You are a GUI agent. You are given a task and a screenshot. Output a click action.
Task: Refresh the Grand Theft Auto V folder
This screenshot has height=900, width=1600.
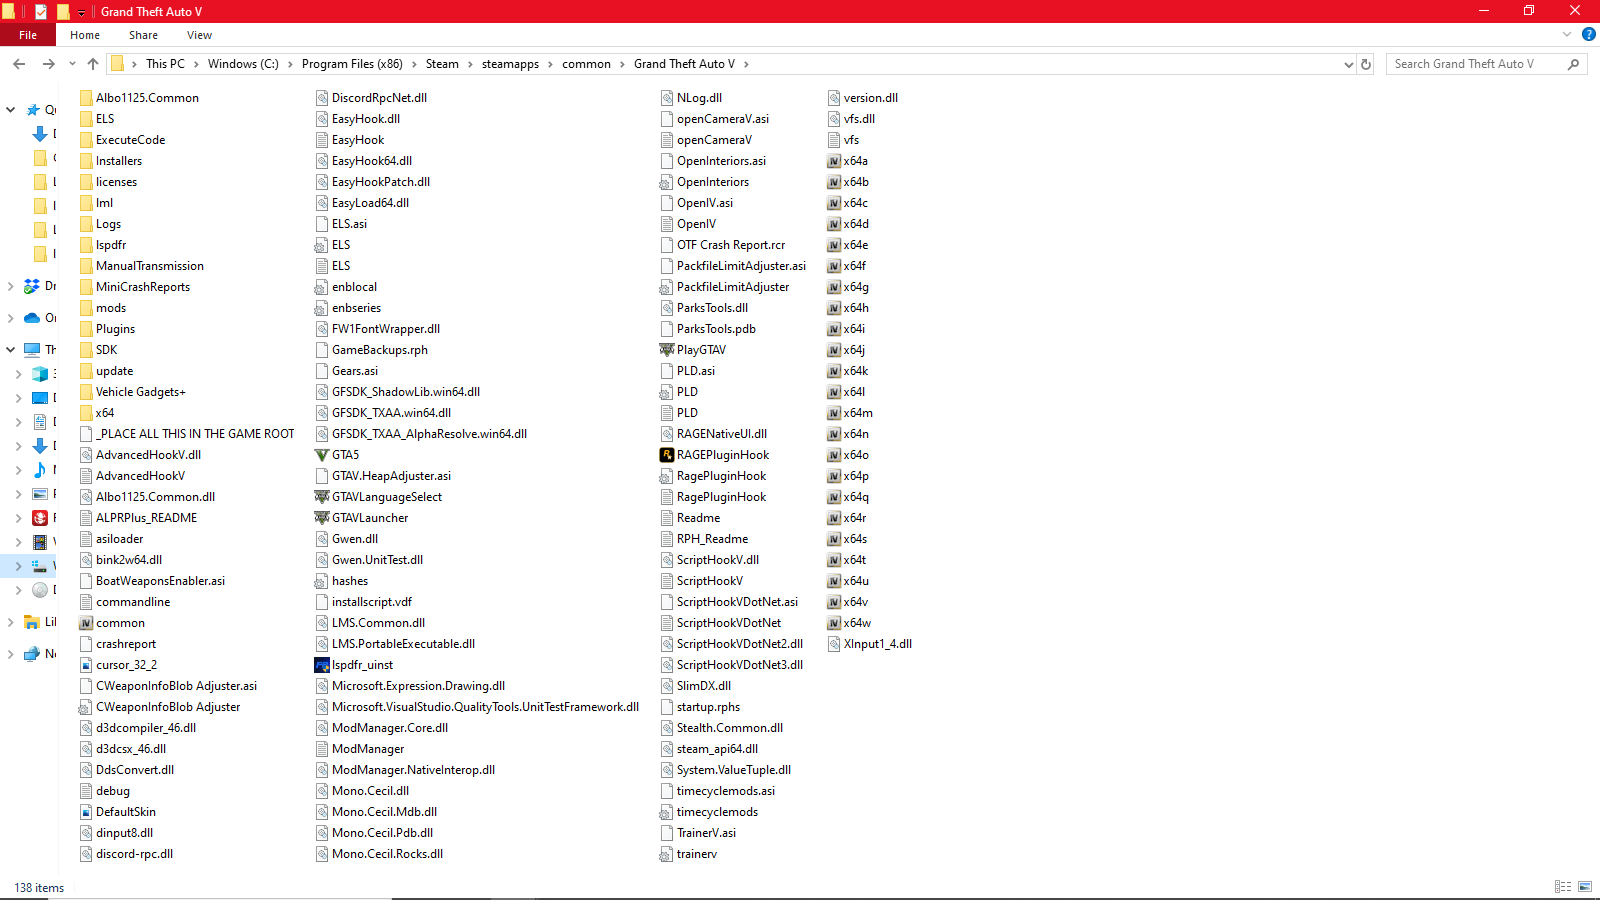click(1366, 64)
